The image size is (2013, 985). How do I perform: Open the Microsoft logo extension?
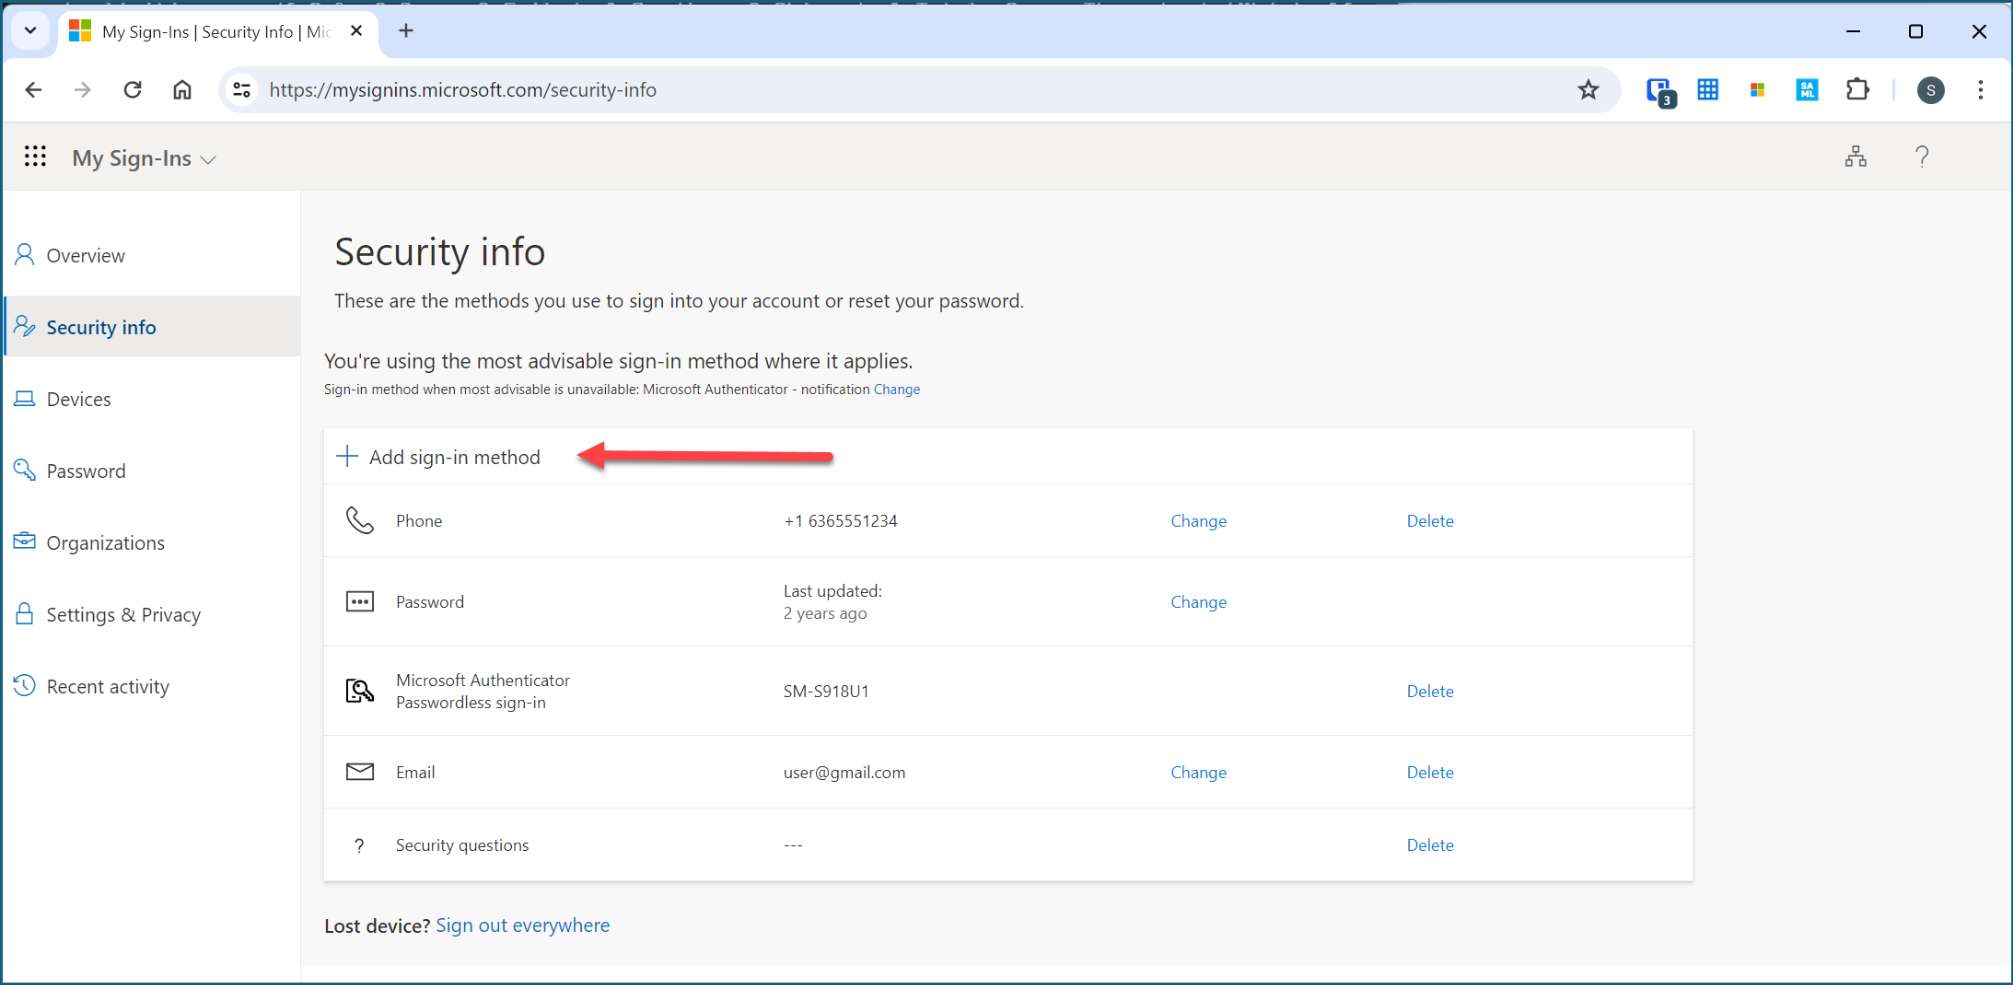pos(1757,90)
